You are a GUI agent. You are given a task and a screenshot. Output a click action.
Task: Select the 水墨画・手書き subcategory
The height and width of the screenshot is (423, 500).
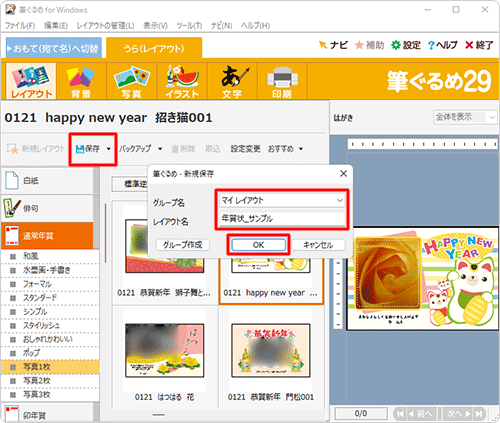coord(50,270)
